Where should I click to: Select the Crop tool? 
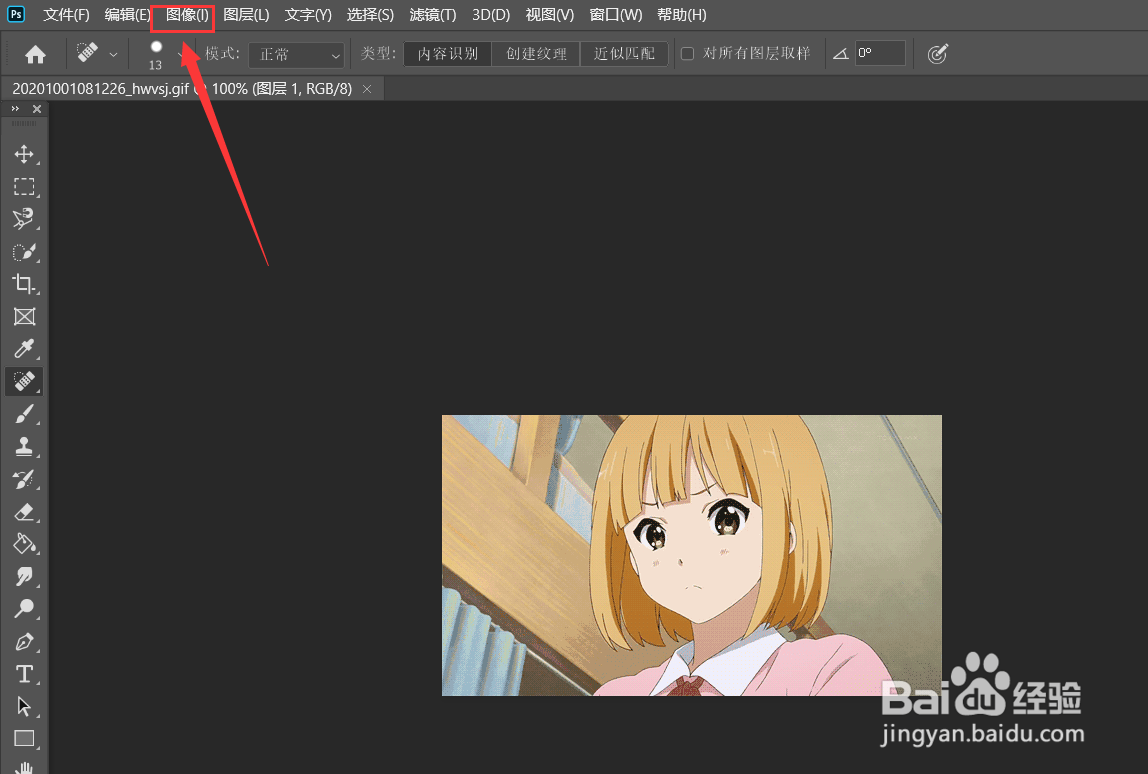(24, 284)
